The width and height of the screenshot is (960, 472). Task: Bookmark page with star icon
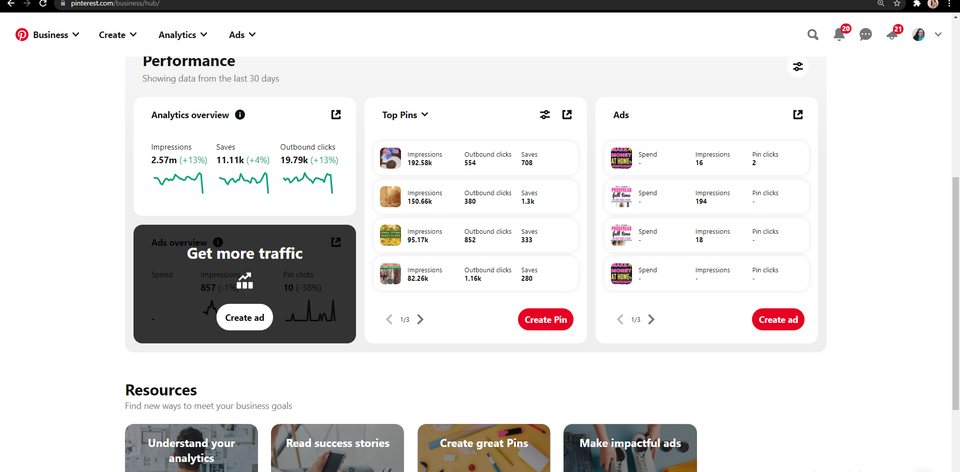pos(897,3)
